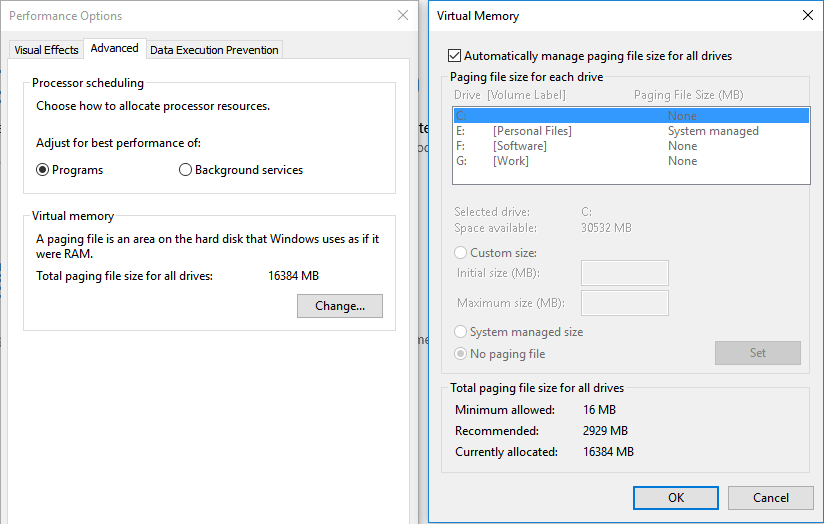Cancel the Virtual Memory dialog
The height and width of the screenshot is (524, 824).
770,497
